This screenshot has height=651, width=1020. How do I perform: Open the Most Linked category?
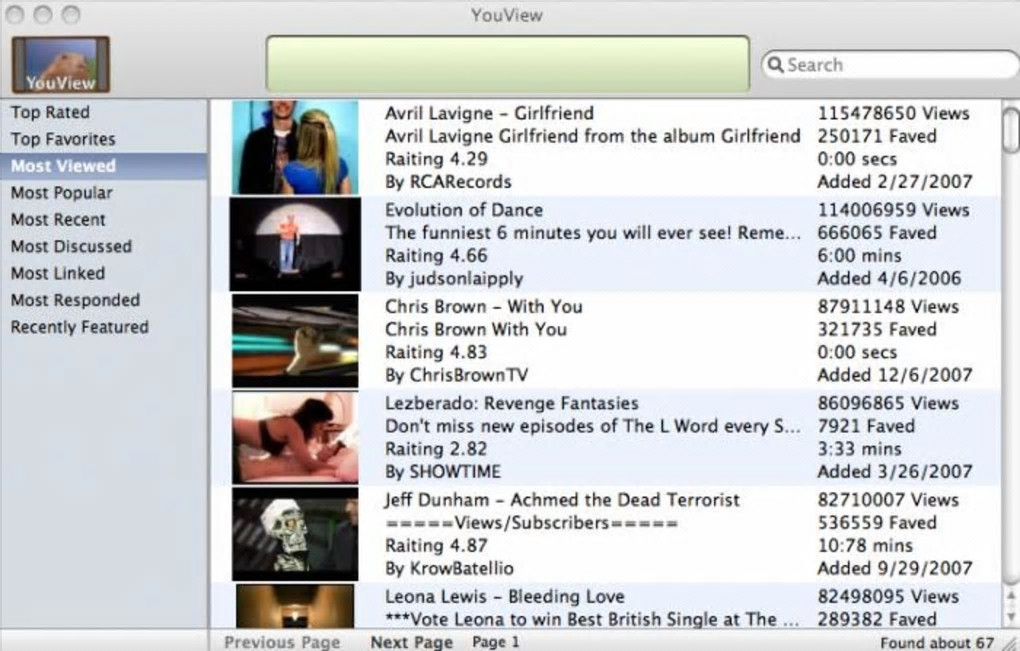point(58,273)
